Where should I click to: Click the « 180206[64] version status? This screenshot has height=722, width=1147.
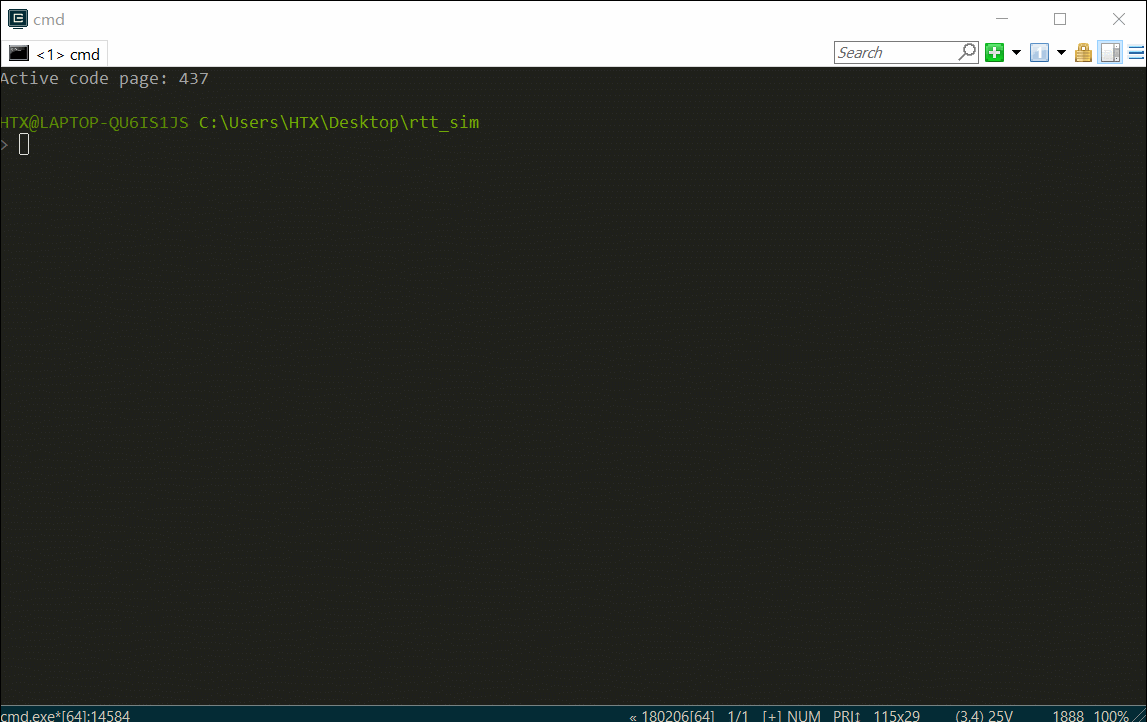tap(672, 715)
